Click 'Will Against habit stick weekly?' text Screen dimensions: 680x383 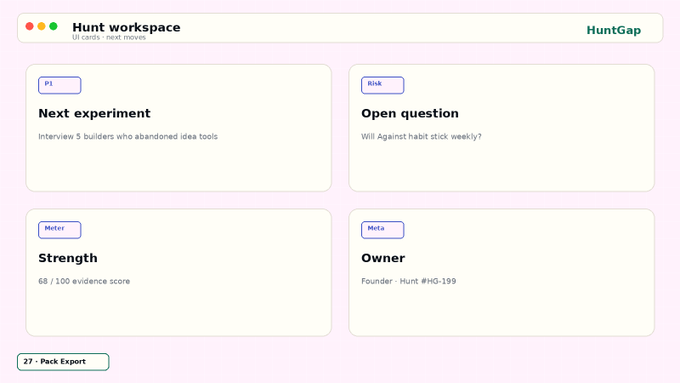pos(421,136)
